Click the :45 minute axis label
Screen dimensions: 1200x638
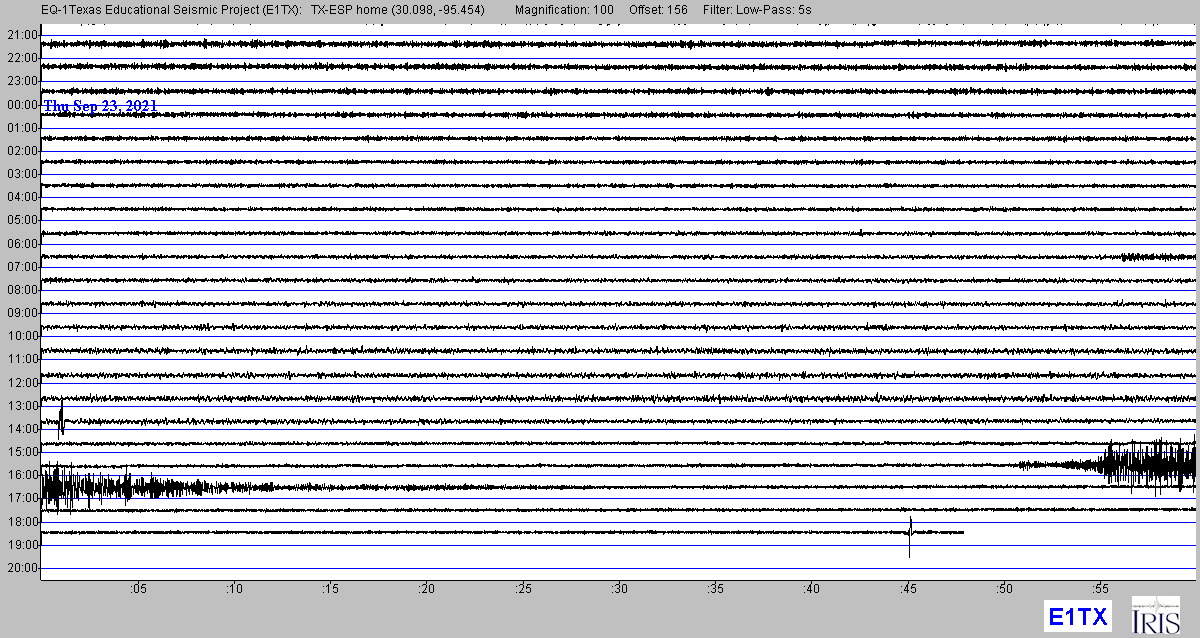(908, 588)
